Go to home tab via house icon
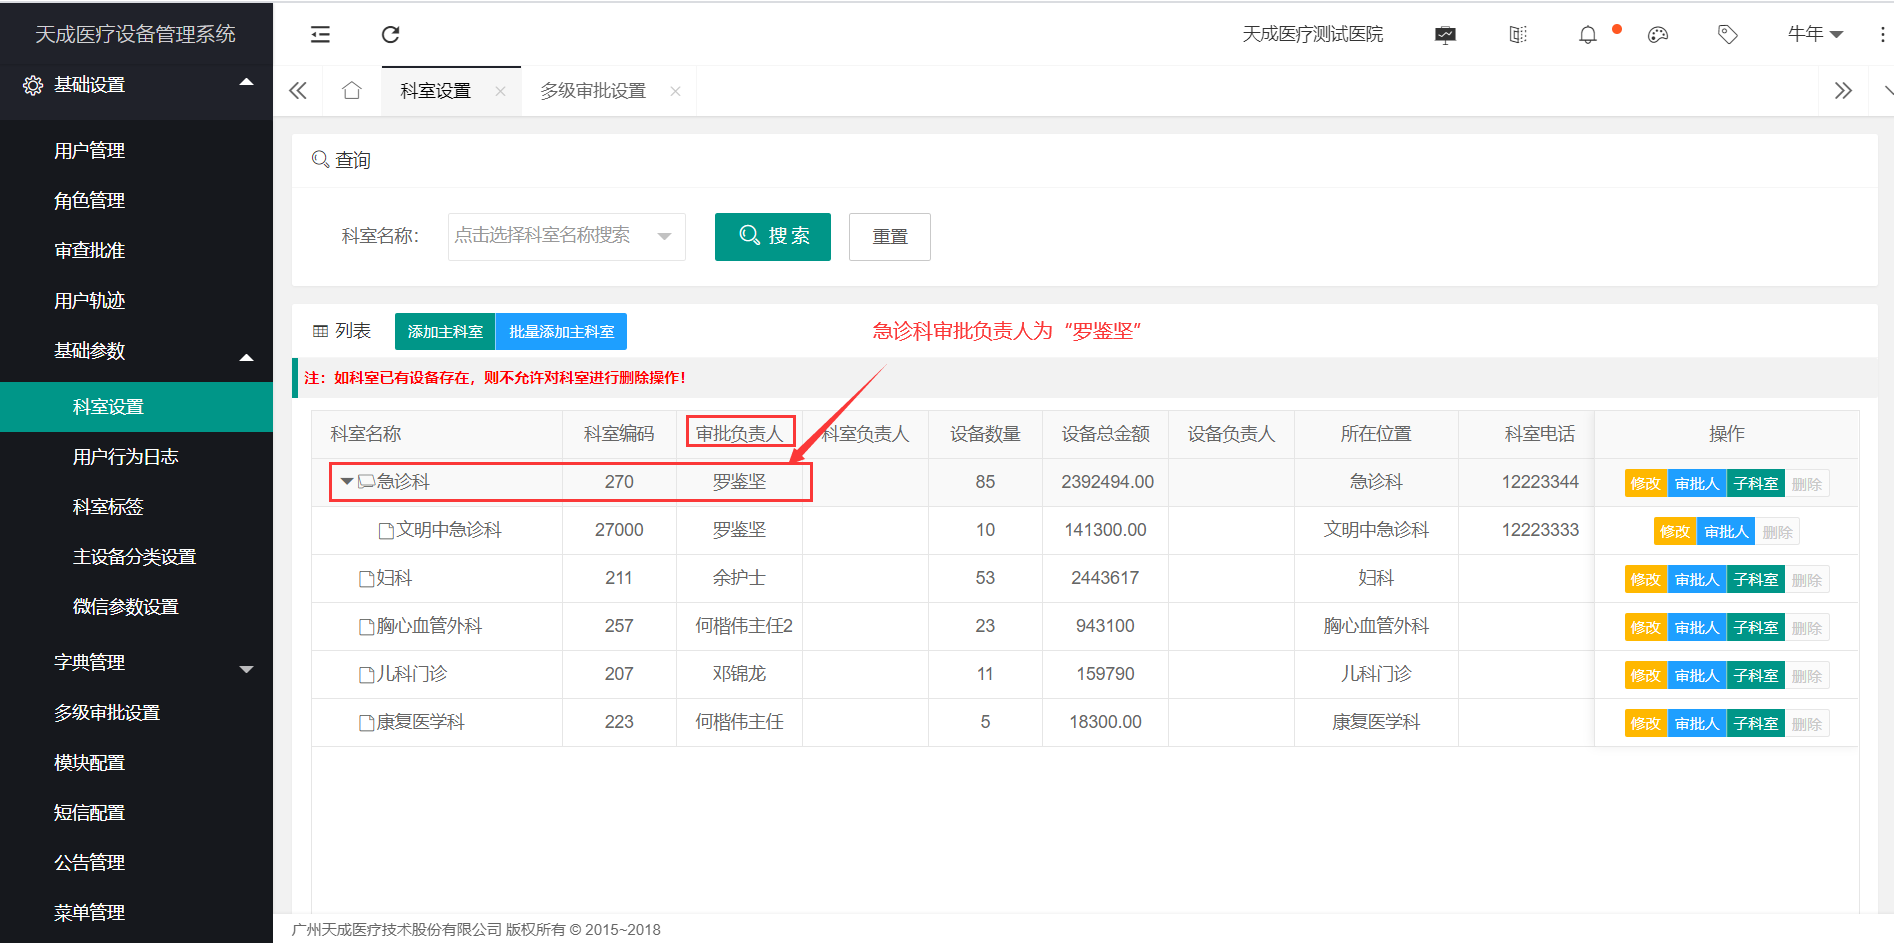This screenshot has height=943, width=1894. point(351,91)
